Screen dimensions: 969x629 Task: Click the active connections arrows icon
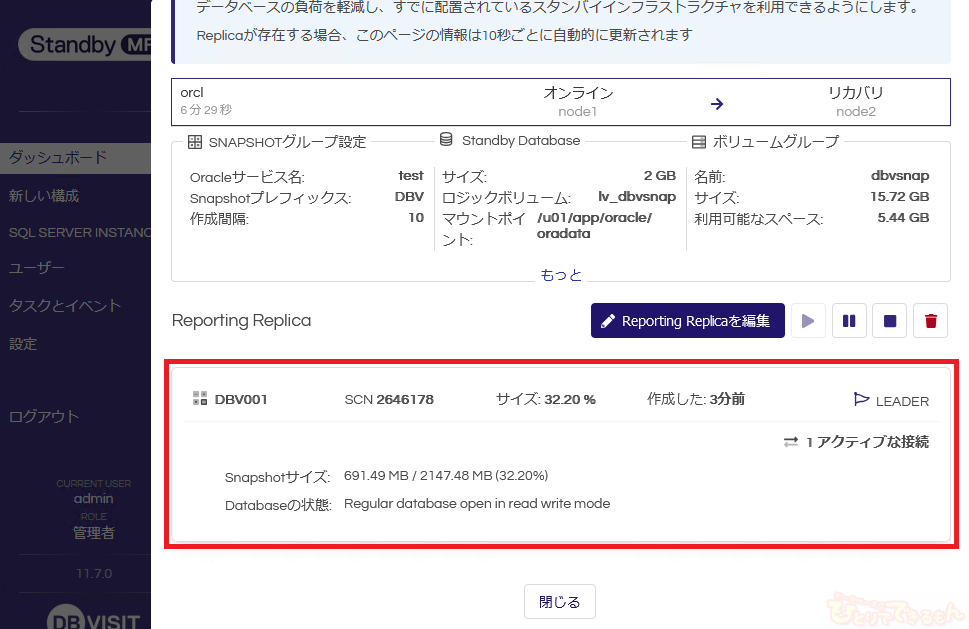(791, 442)
